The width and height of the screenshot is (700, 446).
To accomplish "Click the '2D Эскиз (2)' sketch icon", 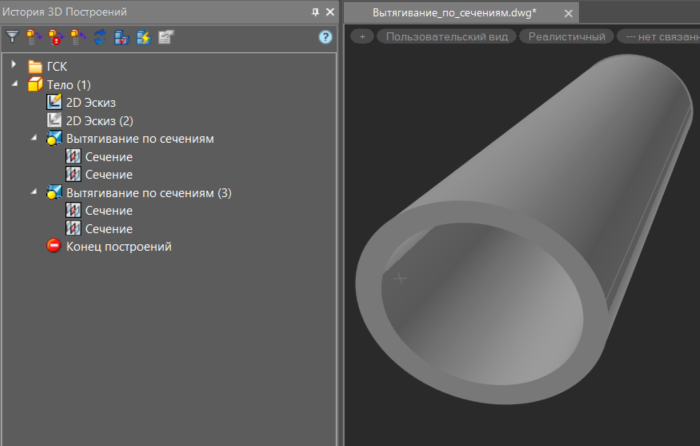I will tap(53, 120).
